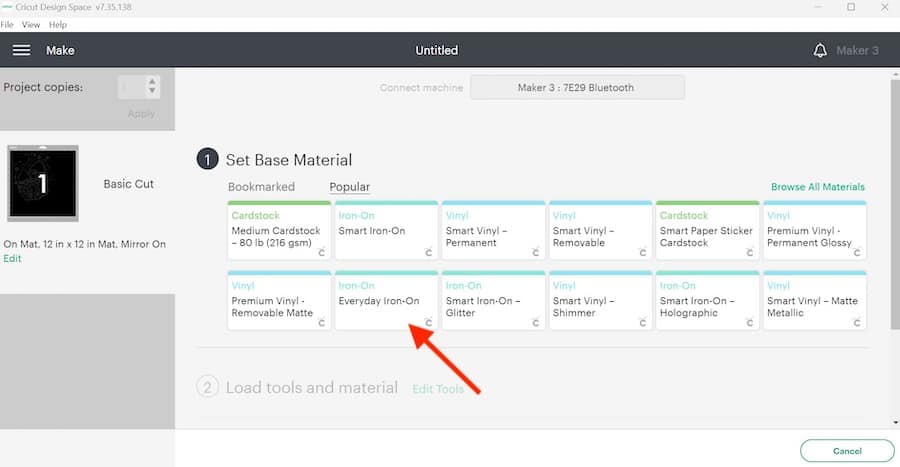Click the scrollbar down arrow
Viewport: 900px width, 467px height.
click(x=895, y=423)
